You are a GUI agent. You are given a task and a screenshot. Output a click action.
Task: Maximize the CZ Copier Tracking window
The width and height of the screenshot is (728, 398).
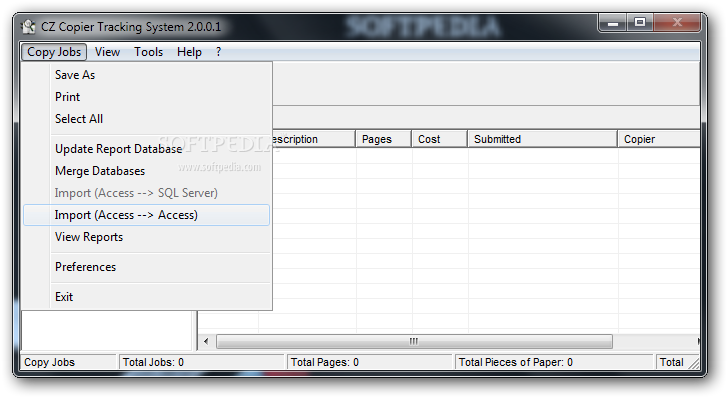(640, 22)
